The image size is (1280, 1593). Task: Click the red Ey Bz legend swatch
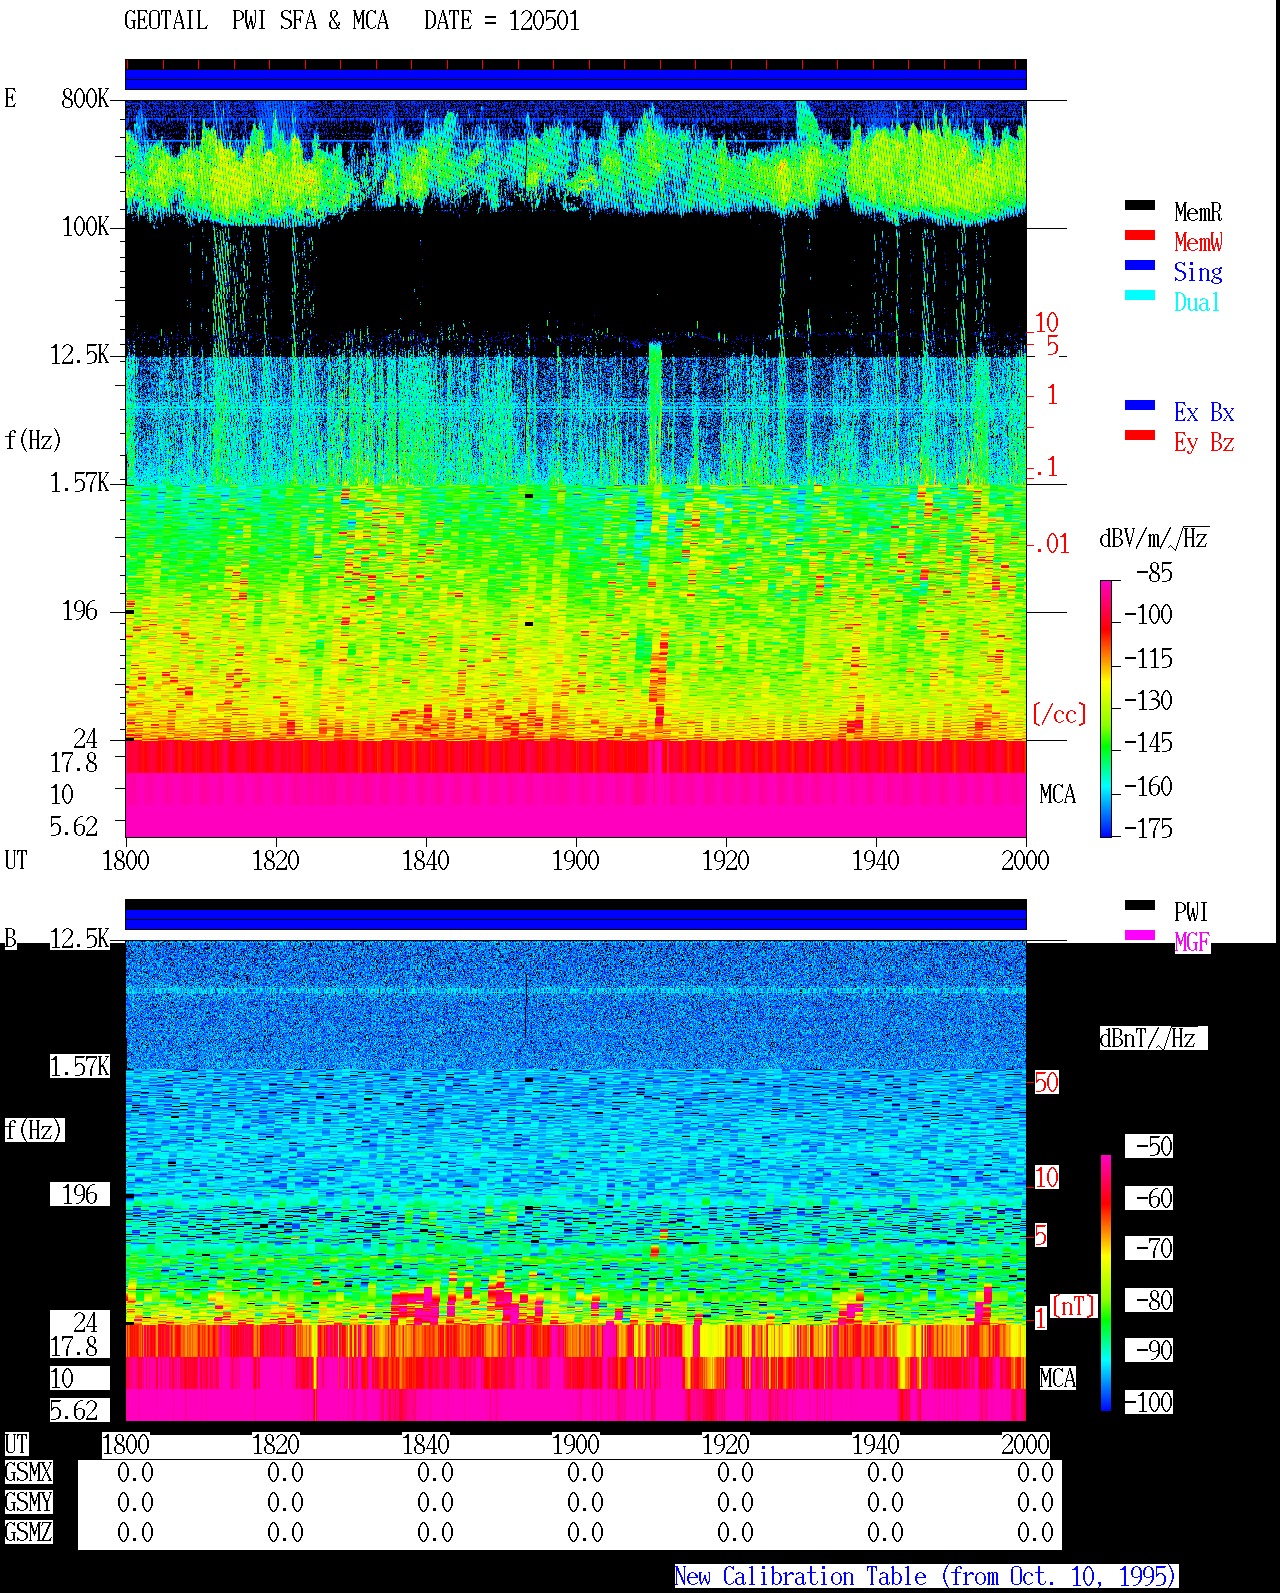[x=1139, y=435]
